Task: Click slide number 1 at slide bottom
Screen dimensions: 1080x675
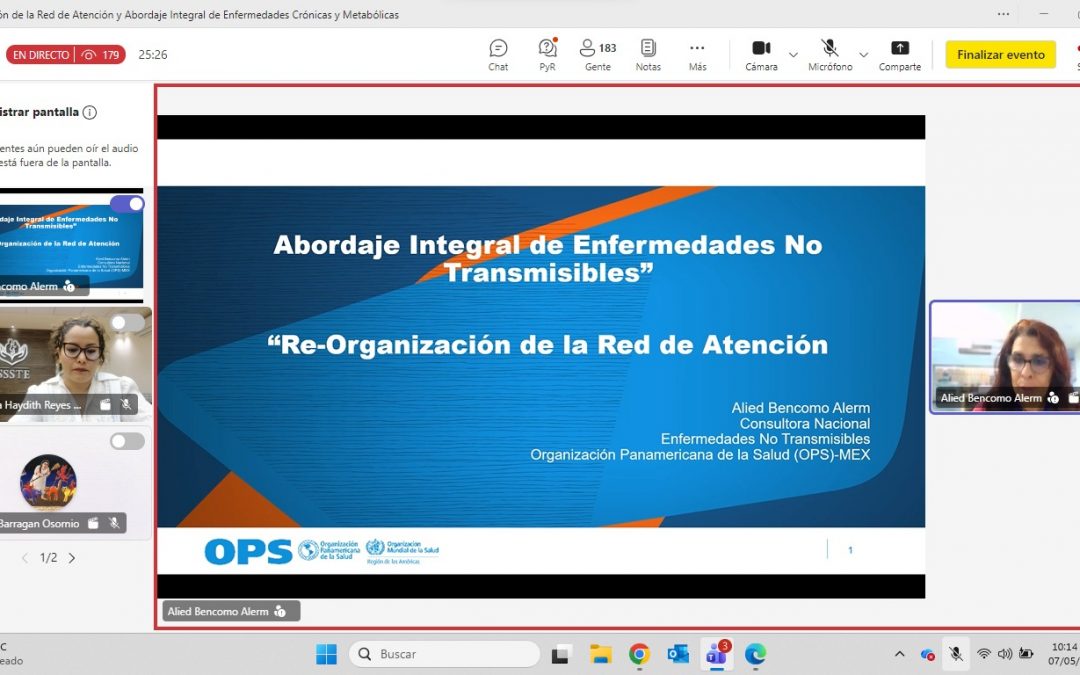Action: click(851, 550)
